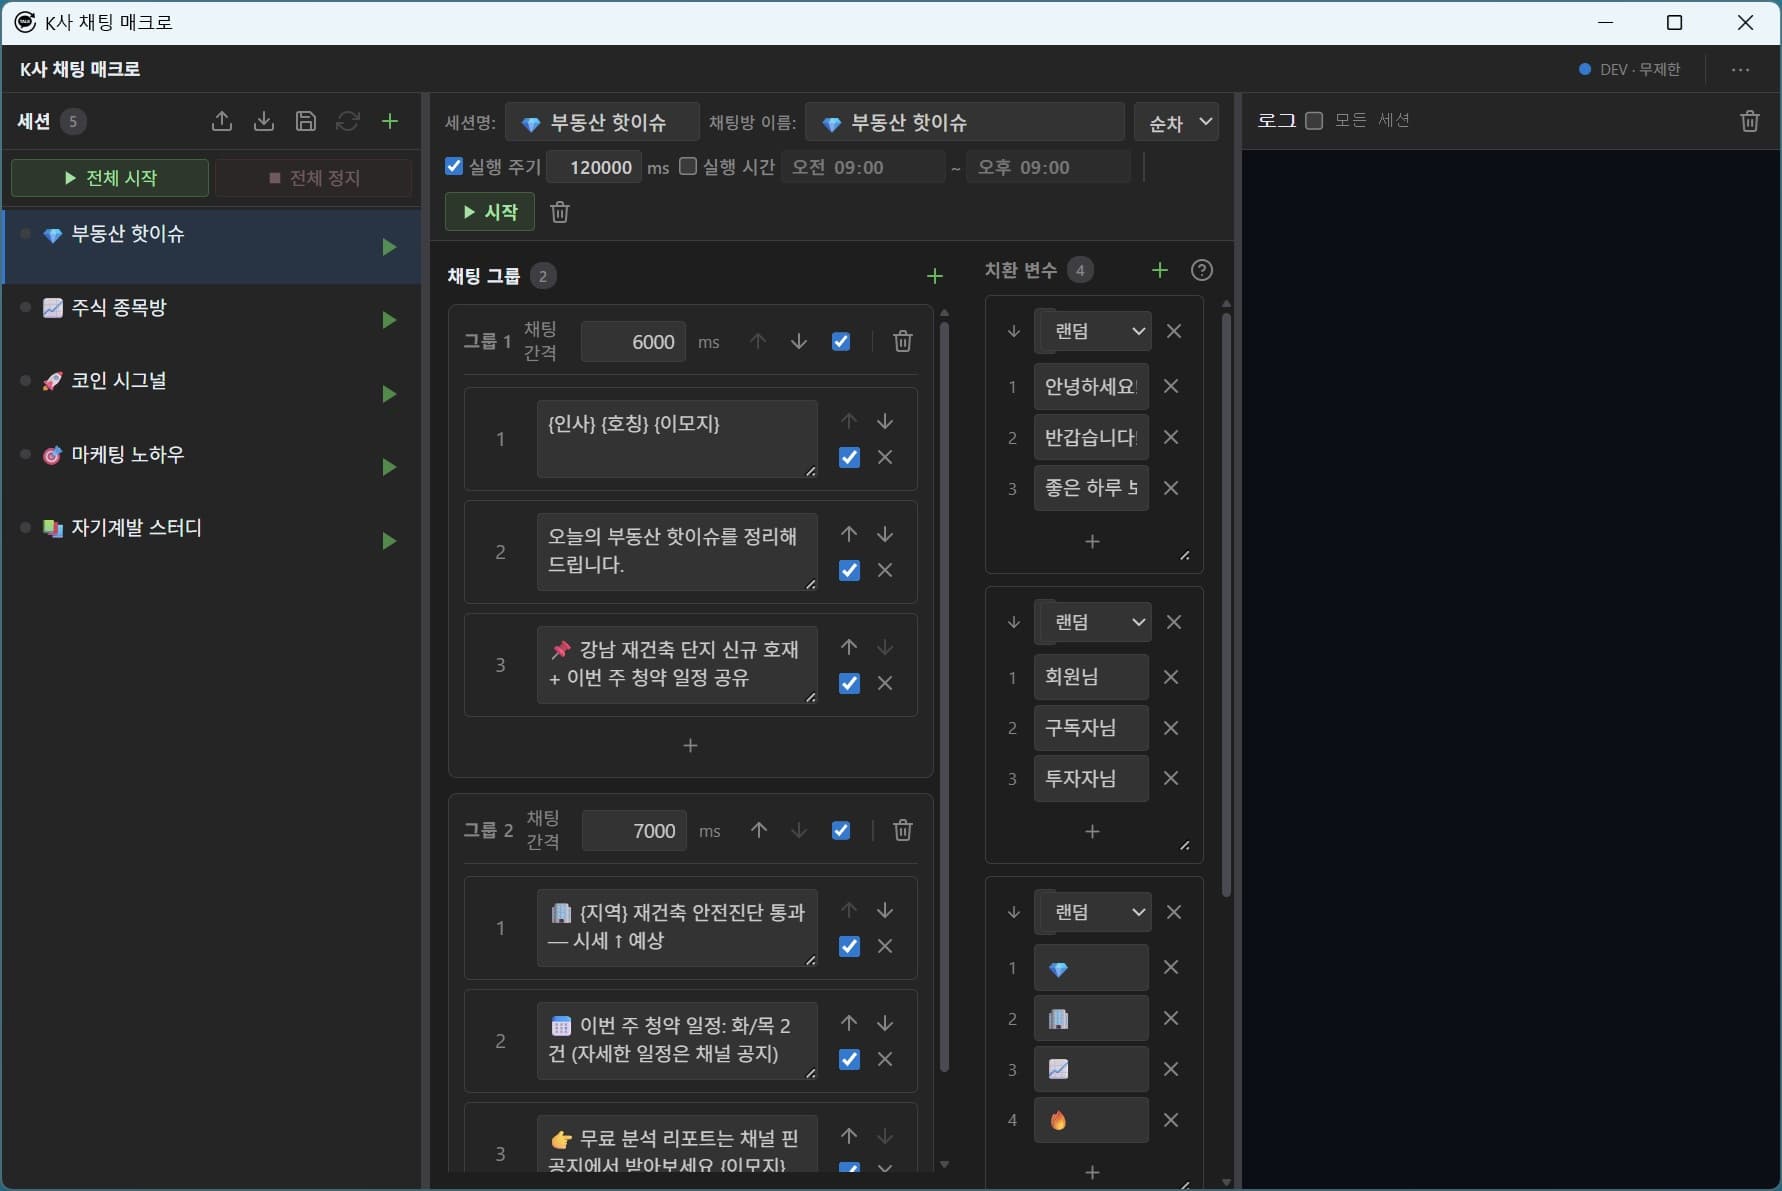Click the import sessions download icon
Screen dimensions: 1782x1191
(x=264, y=121)
